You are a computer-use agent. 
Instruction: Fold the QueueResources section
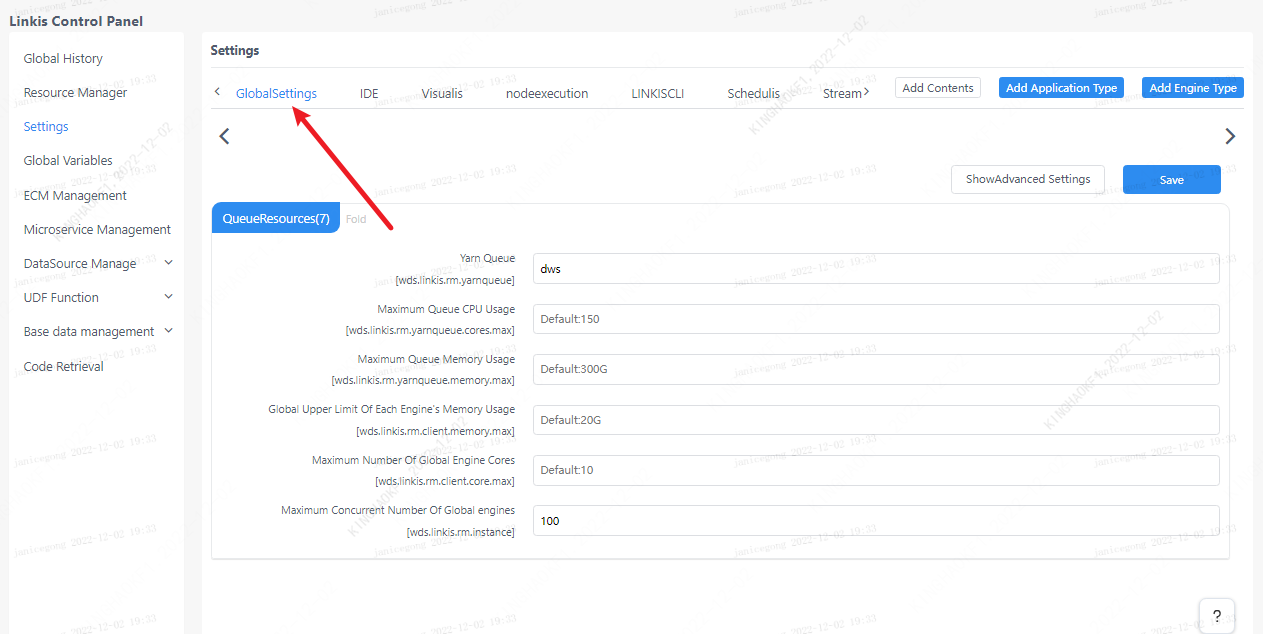[356, 219]
